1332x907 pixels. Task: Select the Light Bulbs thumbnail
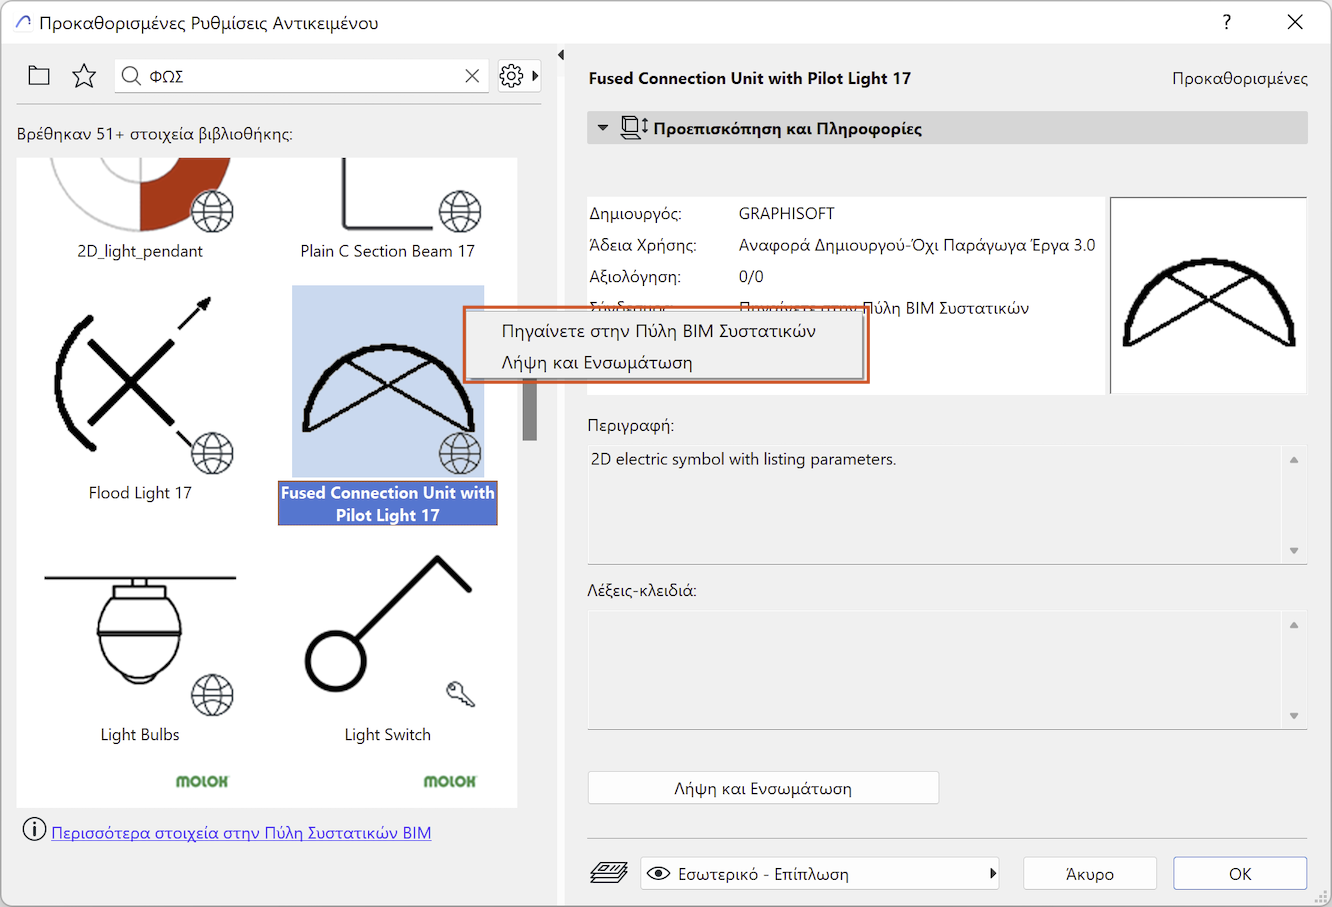pos(140,640)
